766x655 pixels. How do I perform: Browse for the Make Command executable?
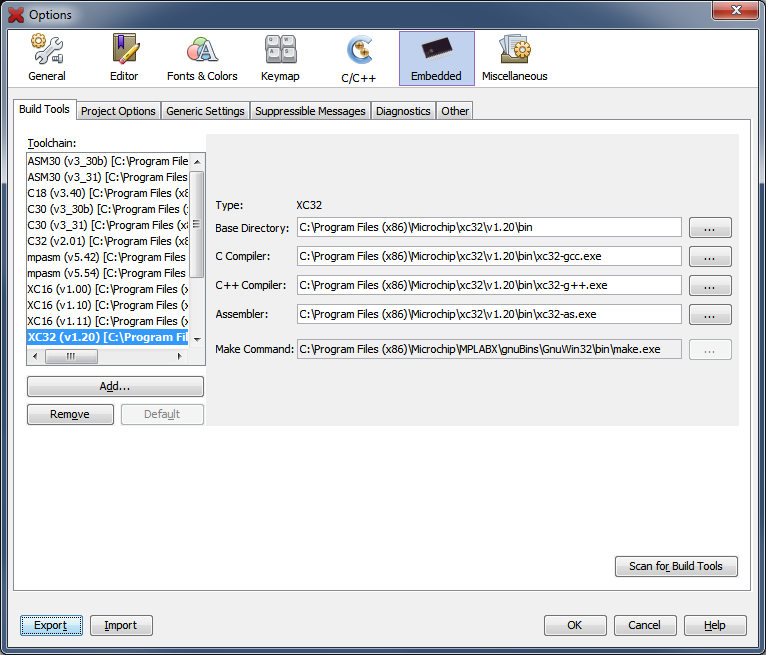pos(710,350)
